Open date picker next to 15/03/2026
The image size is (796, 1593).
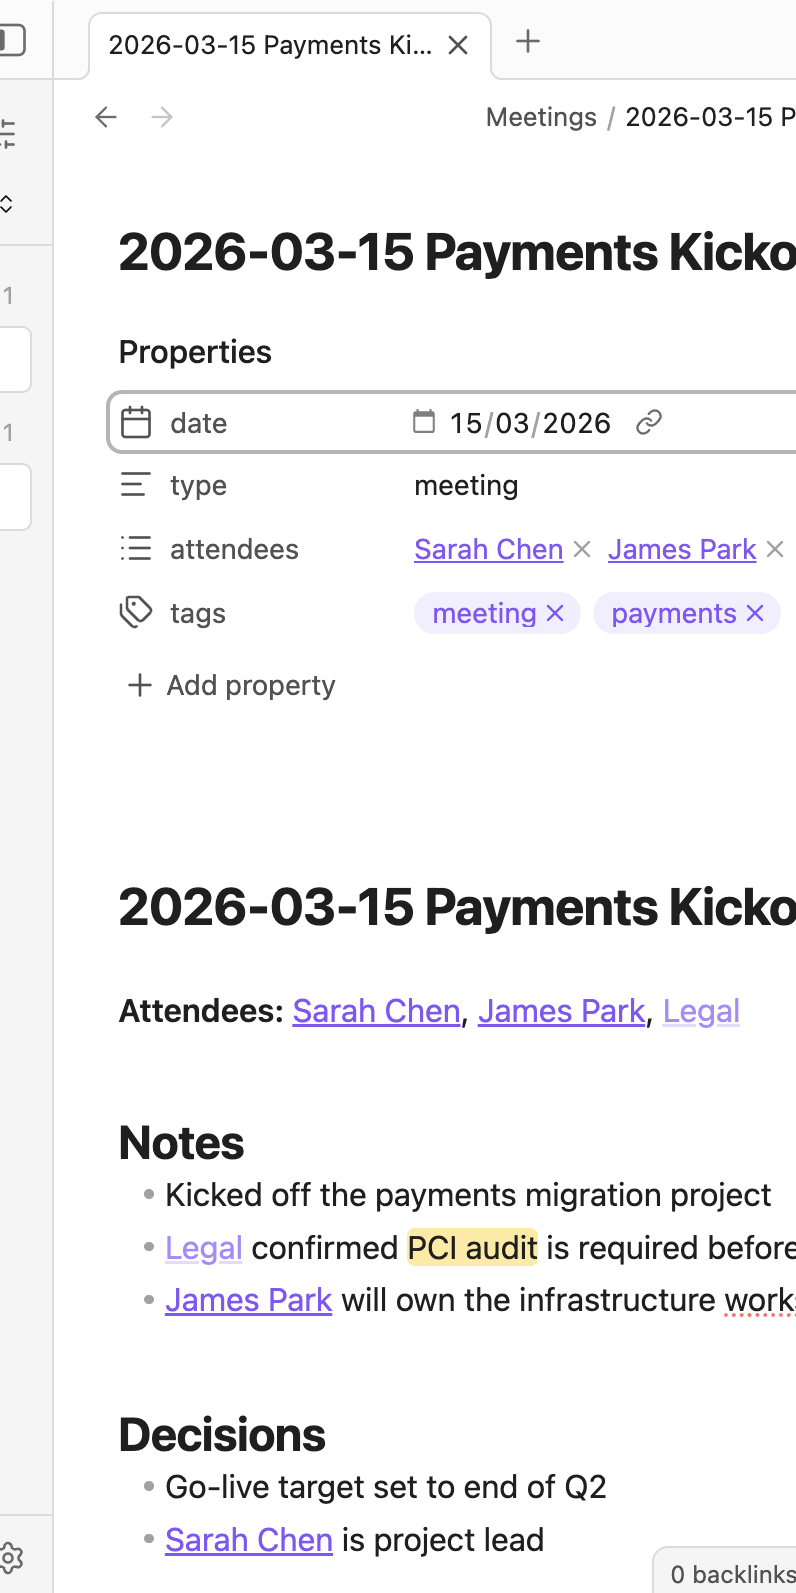(424, 421)
